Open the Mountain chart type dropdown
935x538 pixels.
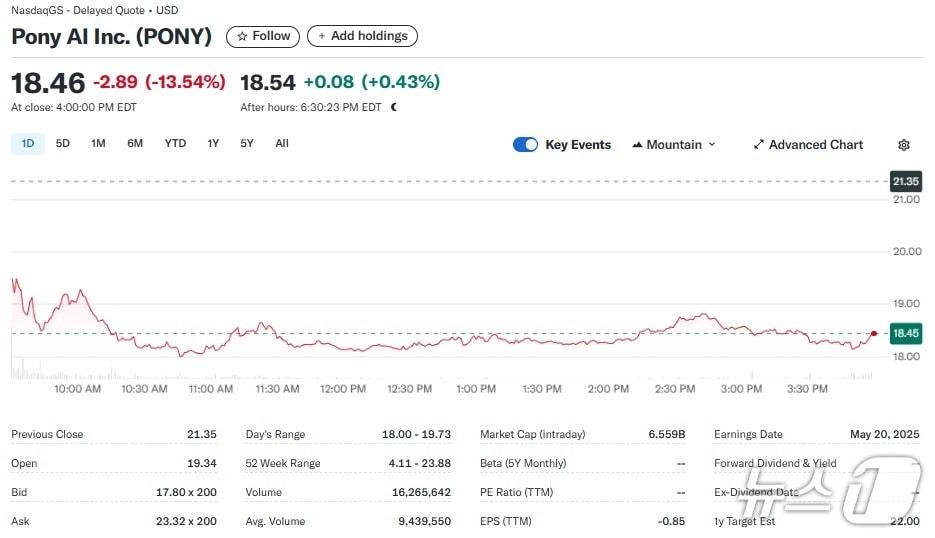pos(674,145)
